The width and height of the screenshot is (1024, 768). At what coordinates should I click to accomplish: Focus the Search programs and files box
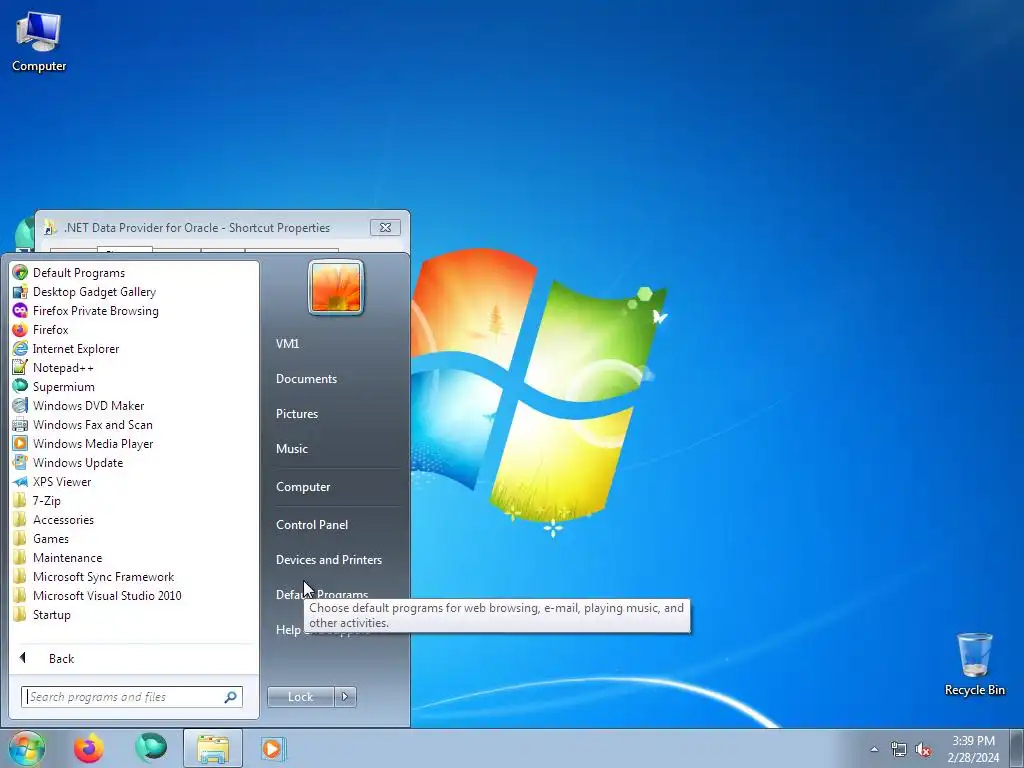point(124,697)
